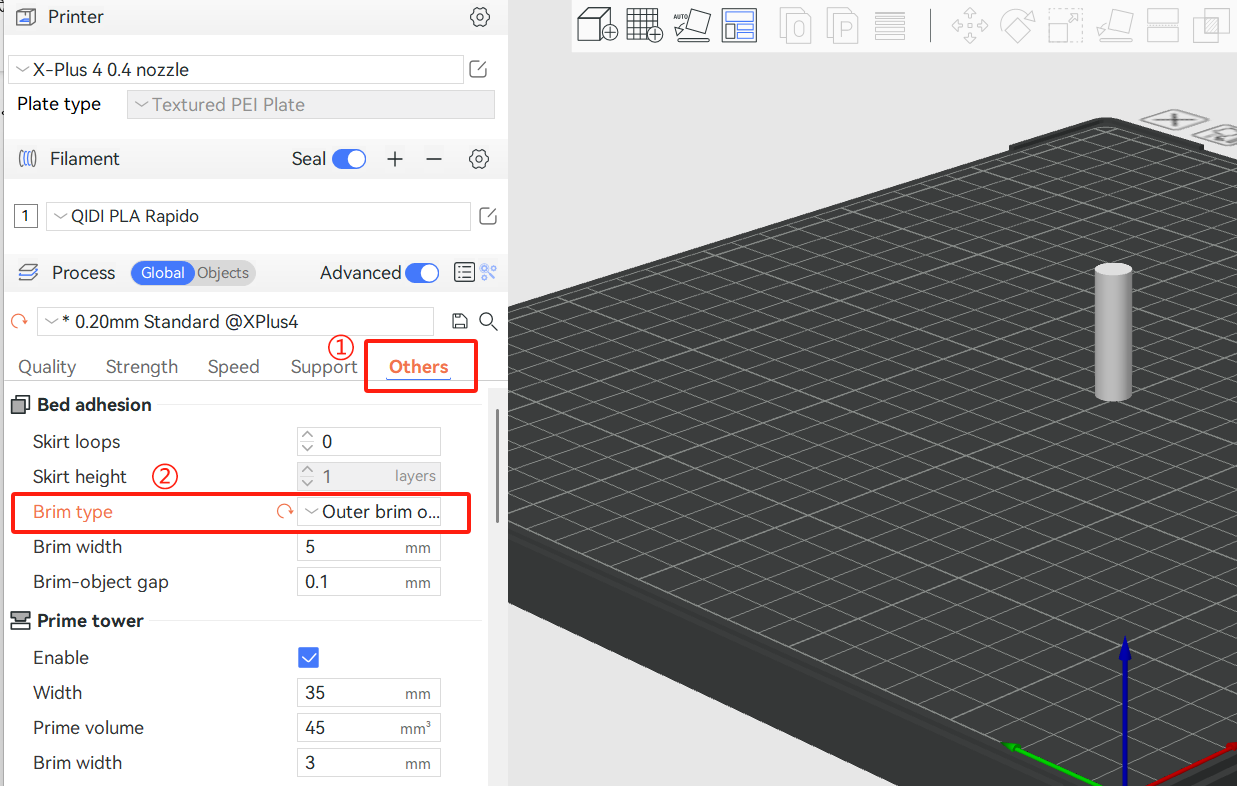Open Filament settings gear icon
This screenshot has width=1237, height=786.
(479, 159)
